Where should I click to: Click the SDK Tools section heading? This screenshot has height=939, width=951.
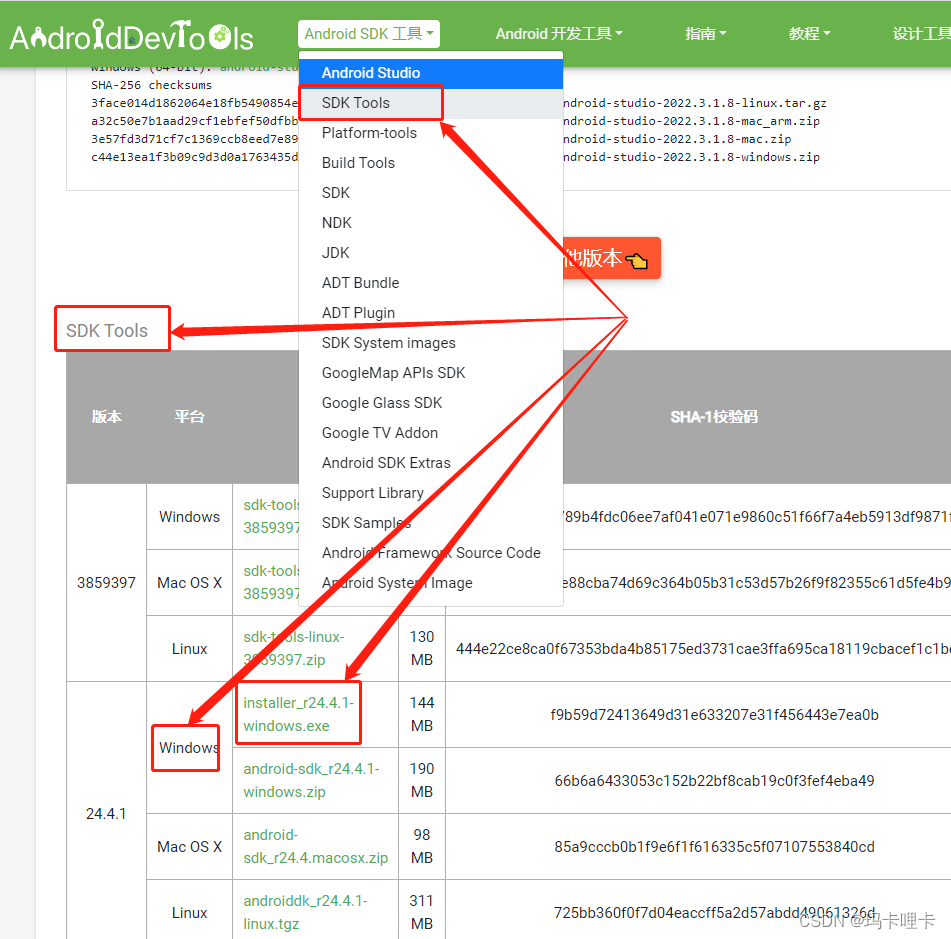[x=107, y=331]
